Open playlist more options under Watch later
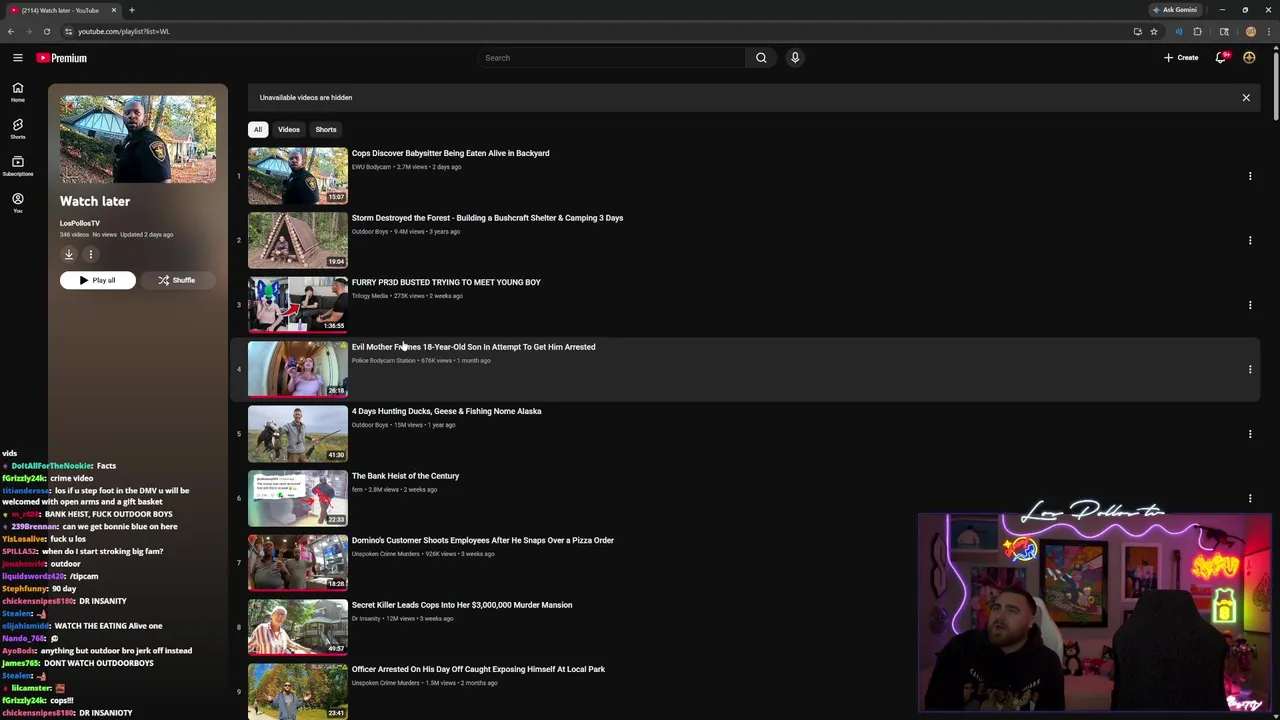 point(90,255)
